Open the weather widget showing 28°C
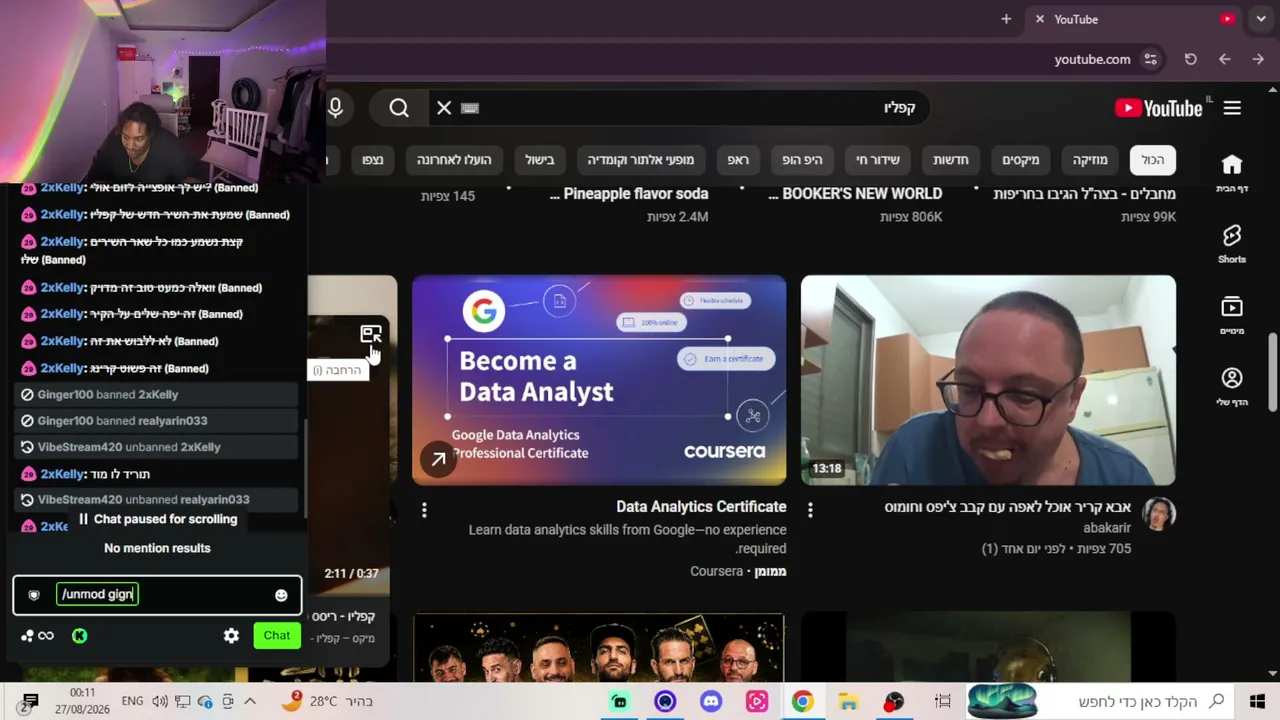Image resolution: width=1280 pixels, height=720 pixels. point(326,702)
